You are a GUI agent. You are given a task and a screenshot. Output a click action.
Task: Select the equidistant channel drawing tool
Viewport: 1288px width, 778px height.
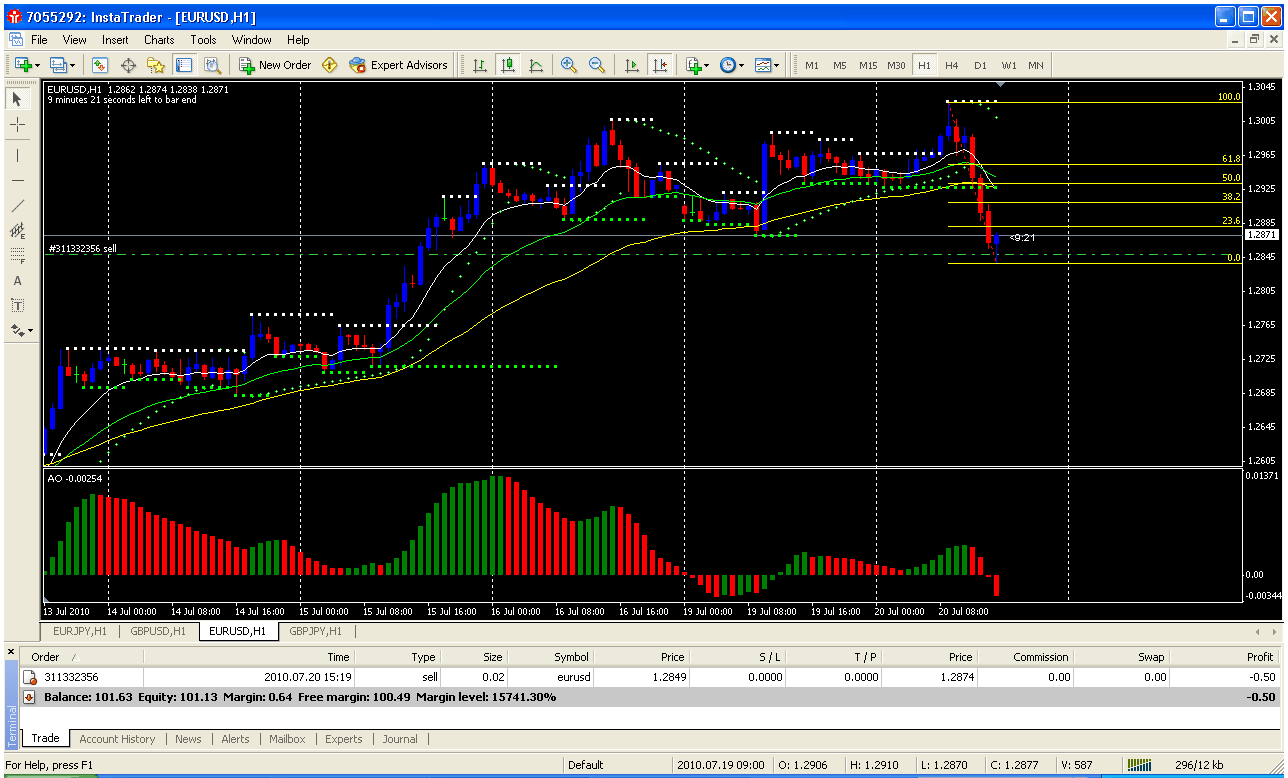(17, 230)
